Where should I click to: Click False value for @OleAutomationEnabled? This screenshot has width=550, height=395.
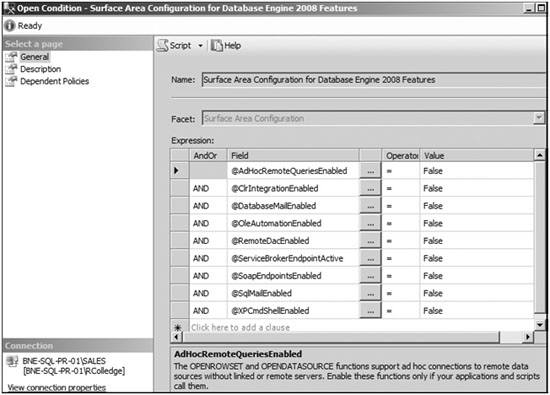click(x=476, y=224)
